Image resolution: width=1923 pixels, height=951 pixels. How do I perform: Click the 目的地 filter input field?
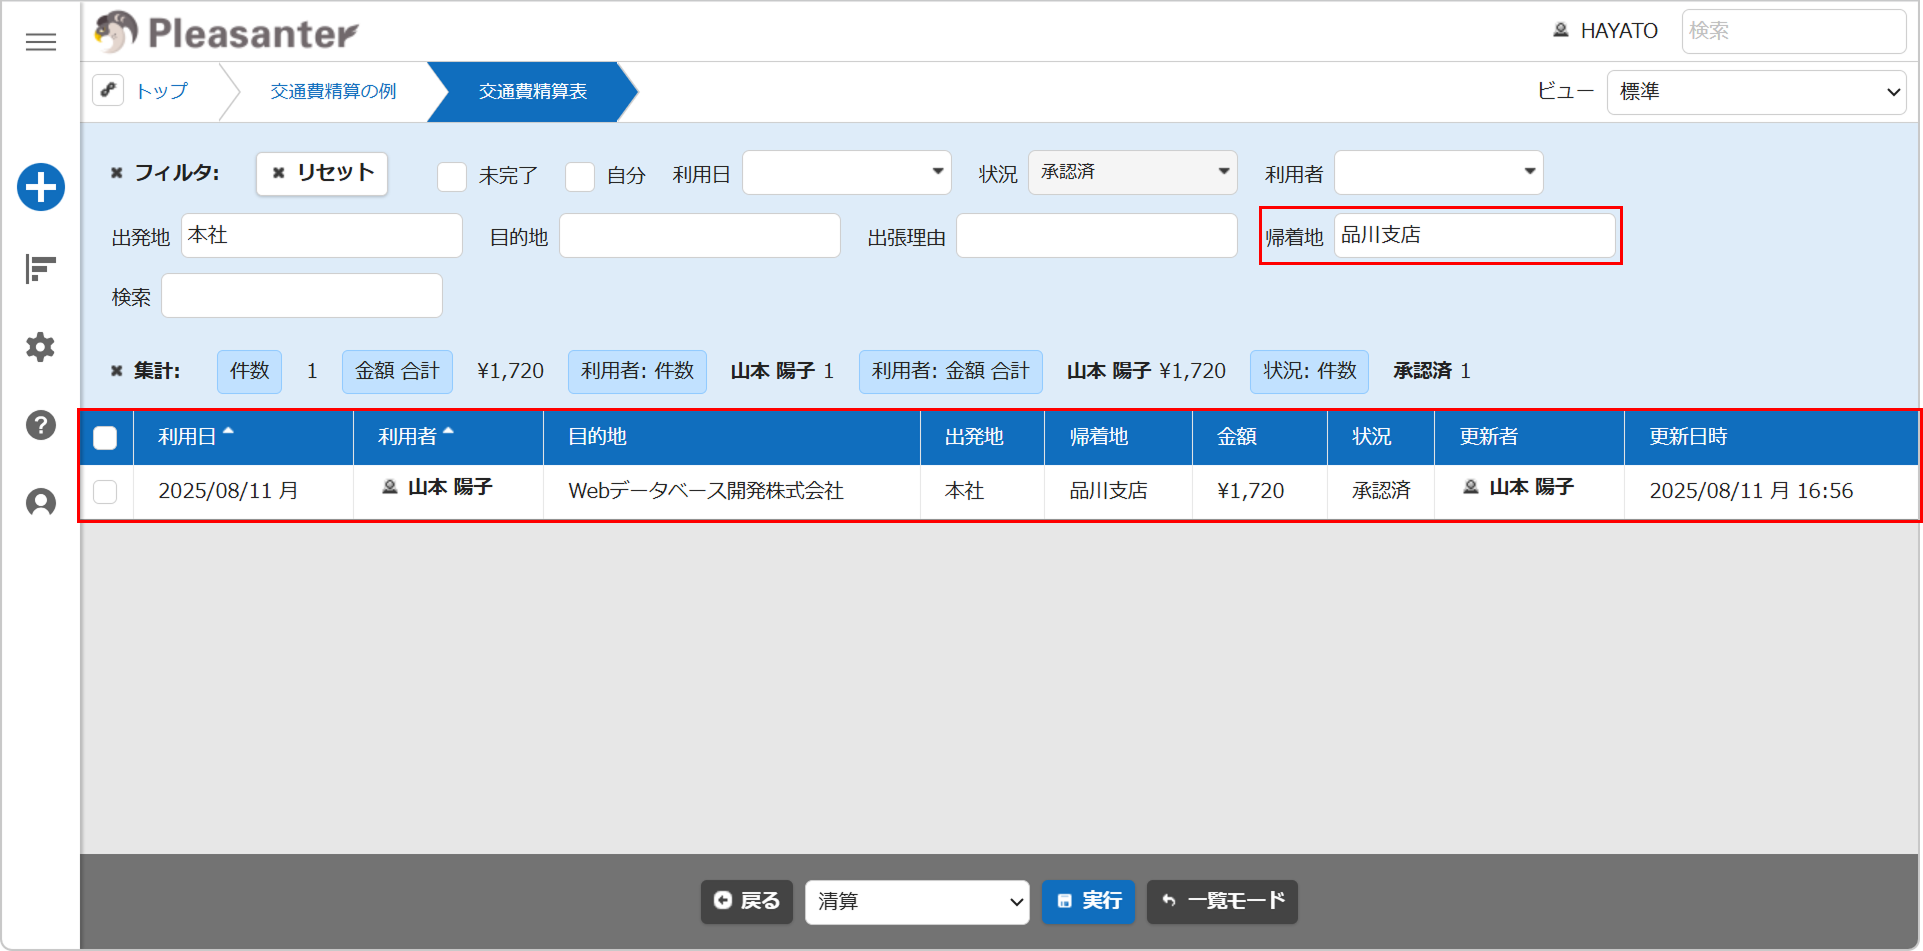[700, 236]
